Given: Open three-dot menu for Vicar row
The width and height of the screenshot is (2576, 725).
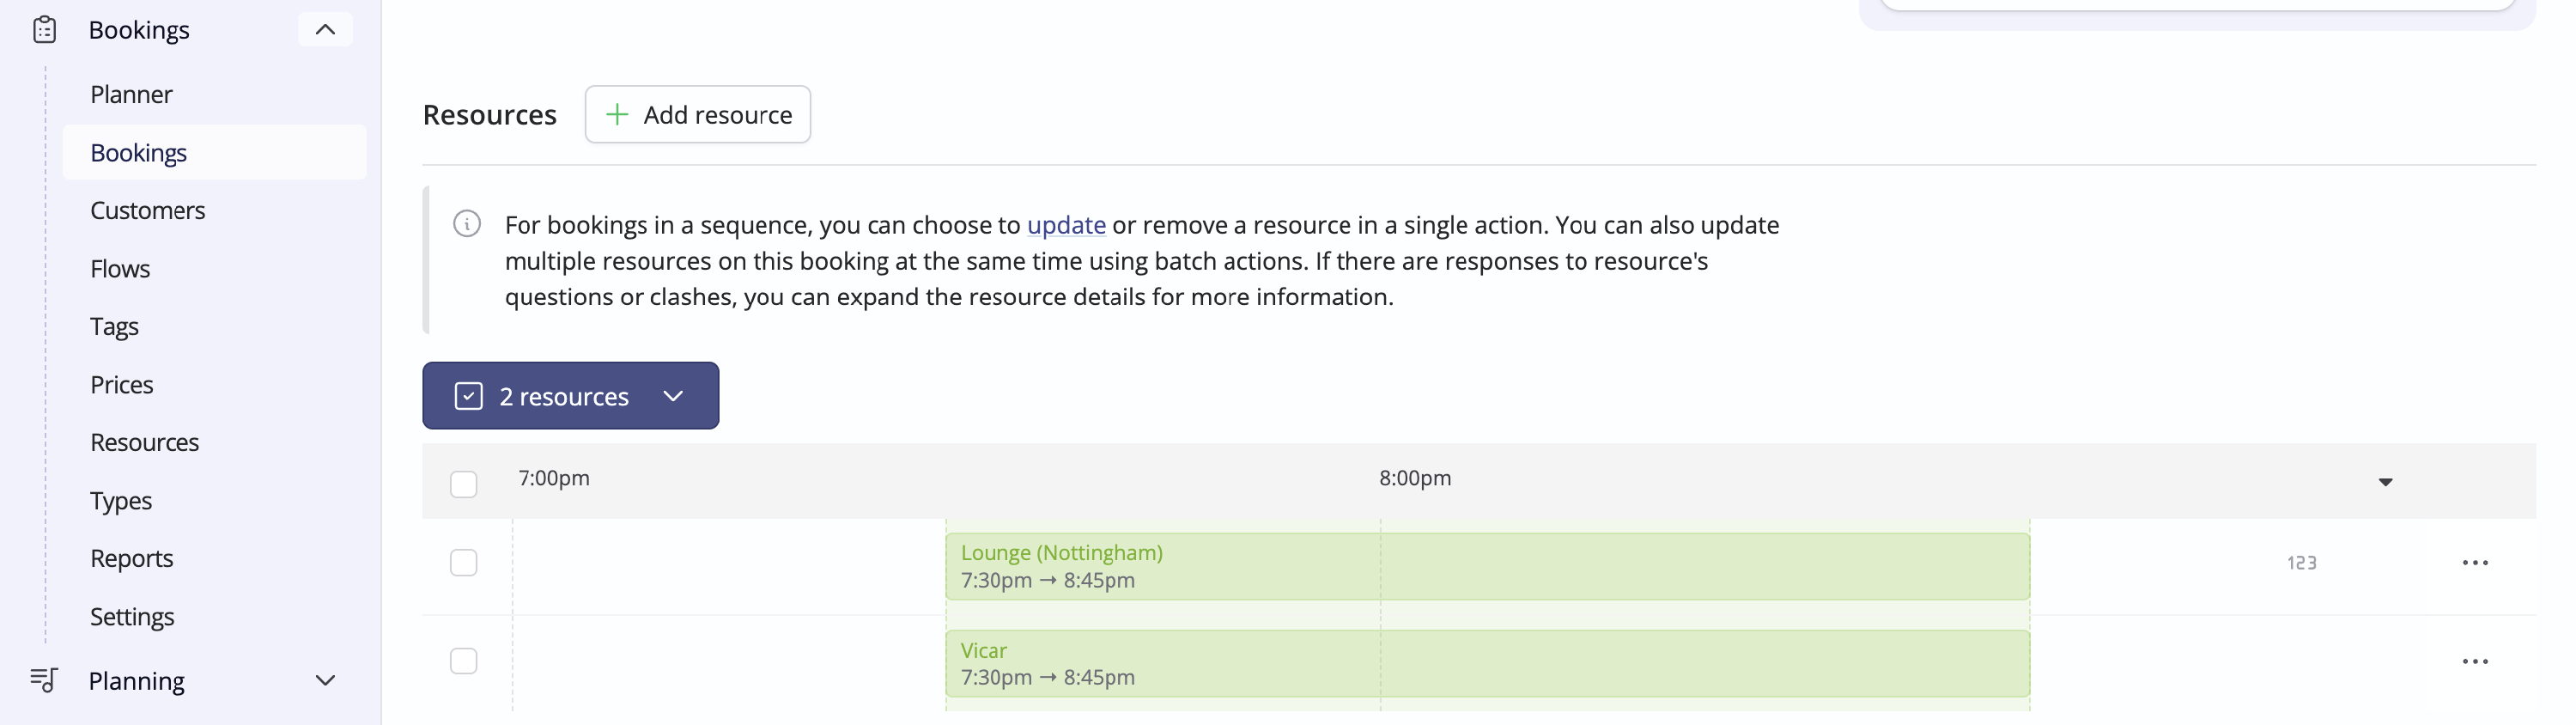Looking at the screenshot, I should pos(2475,661).
